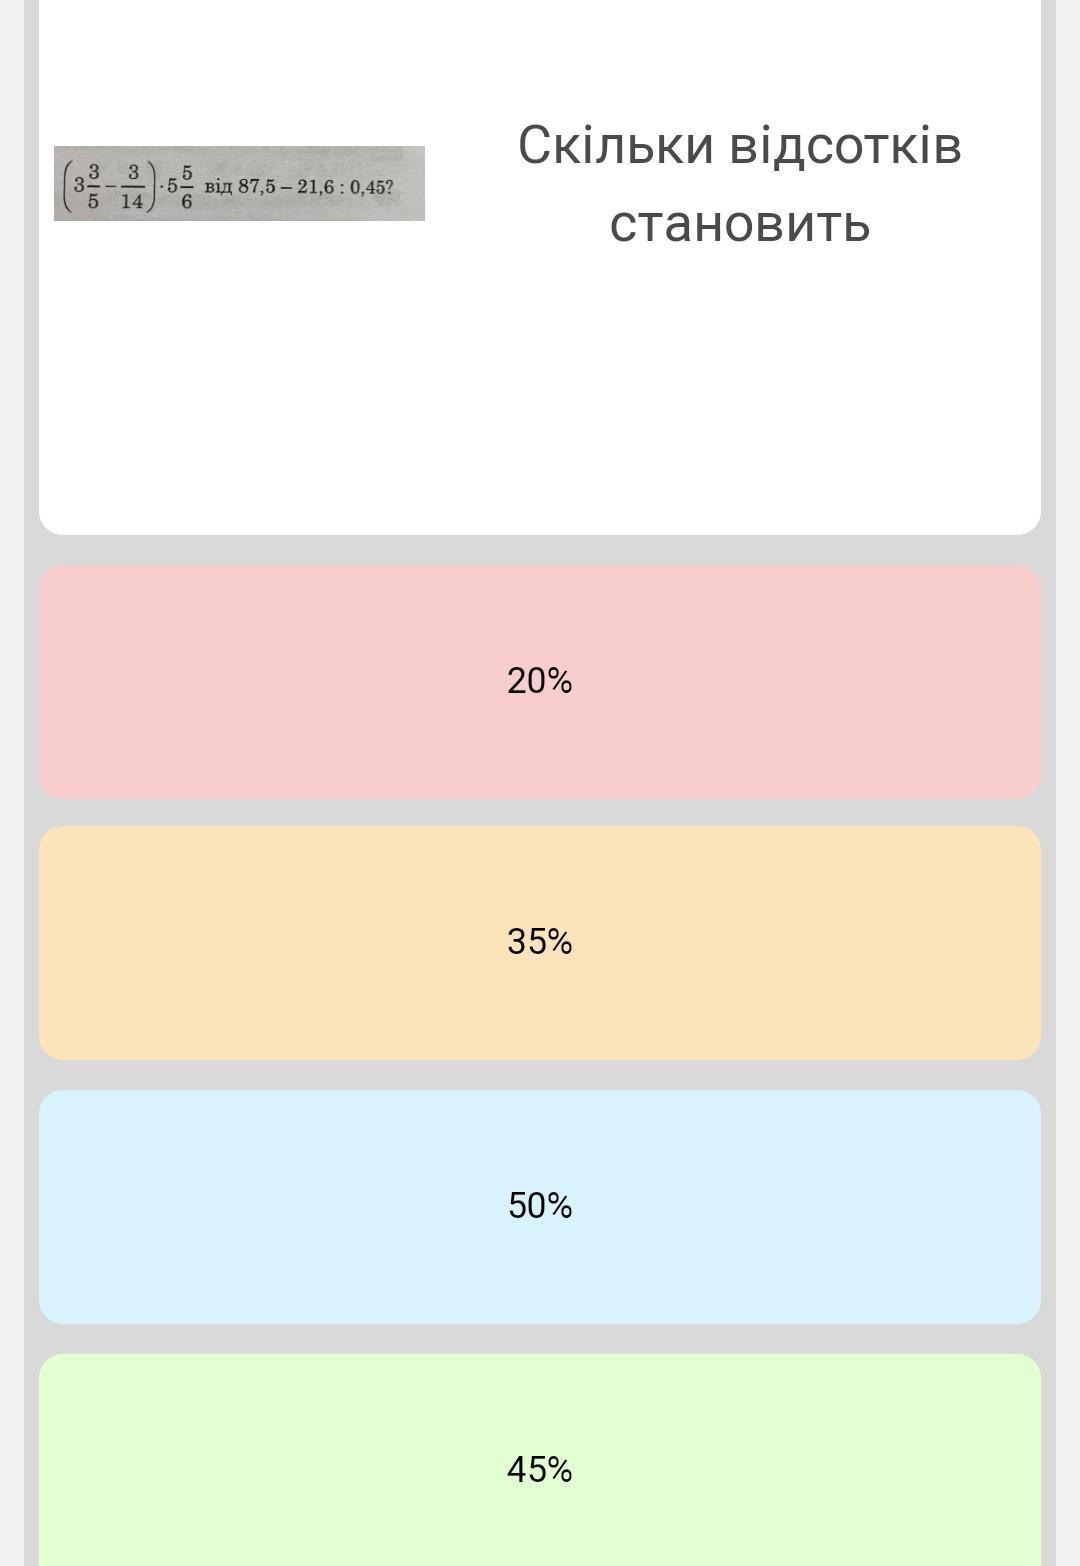Click the '20%' label text

539,681
